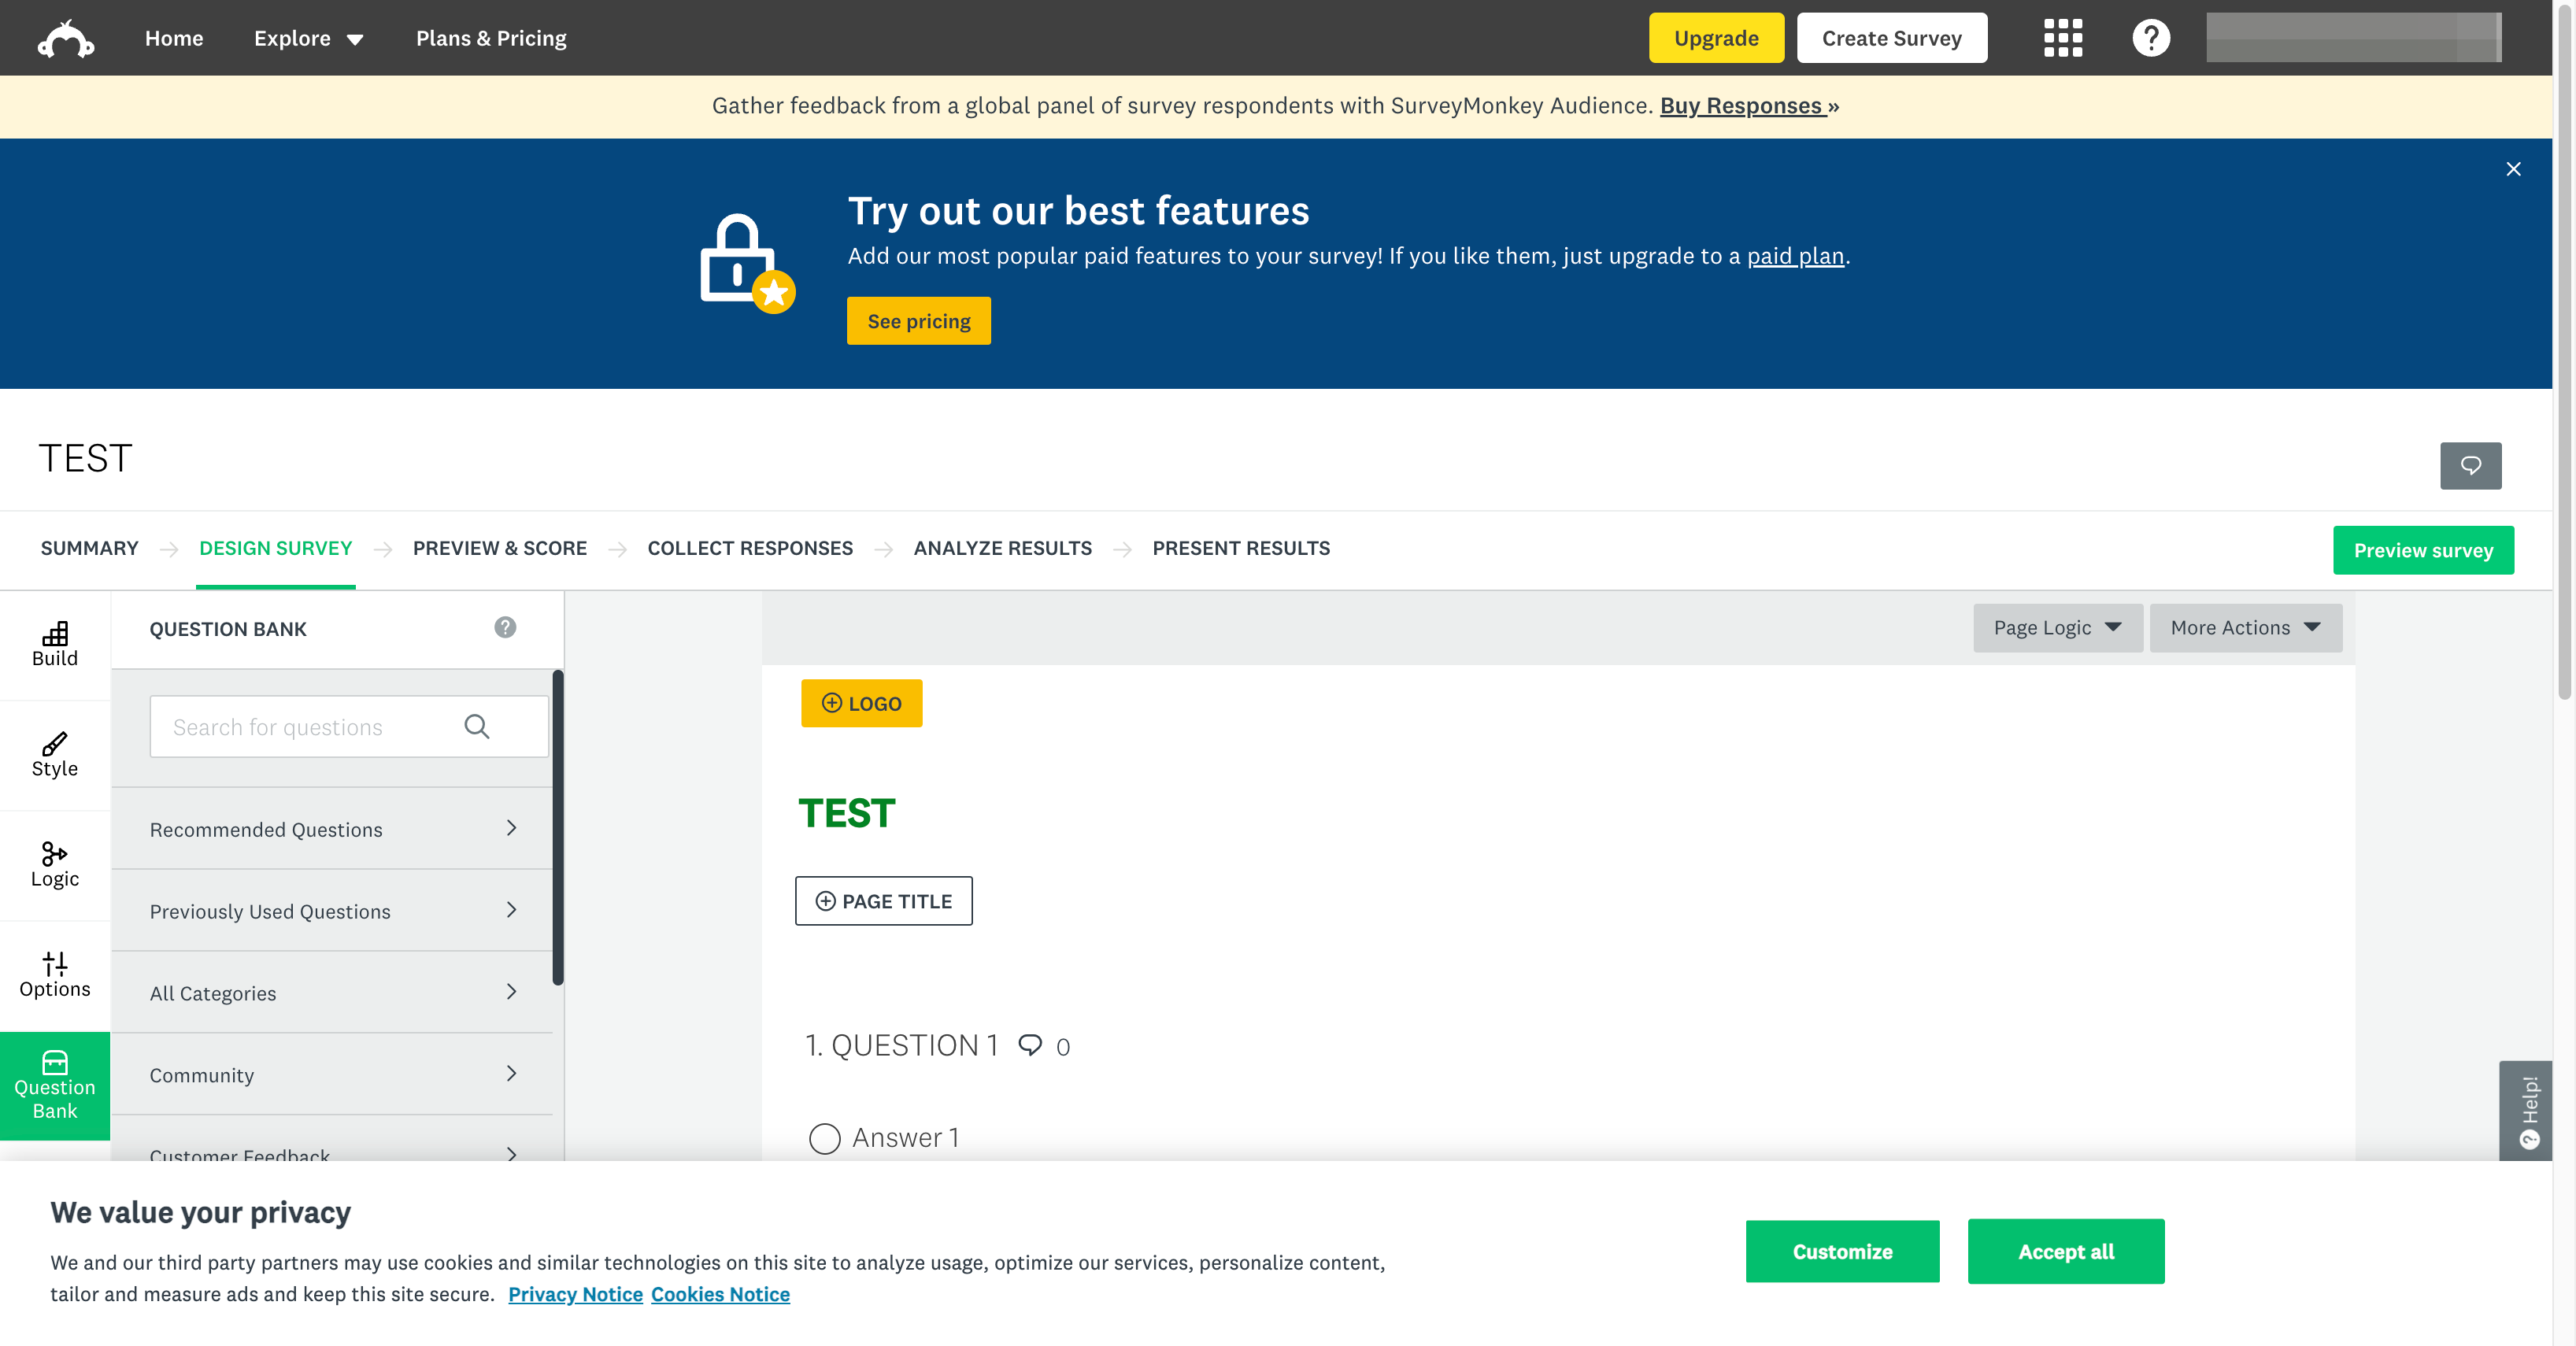Open the Cookies Notice link

point(720,1294)
